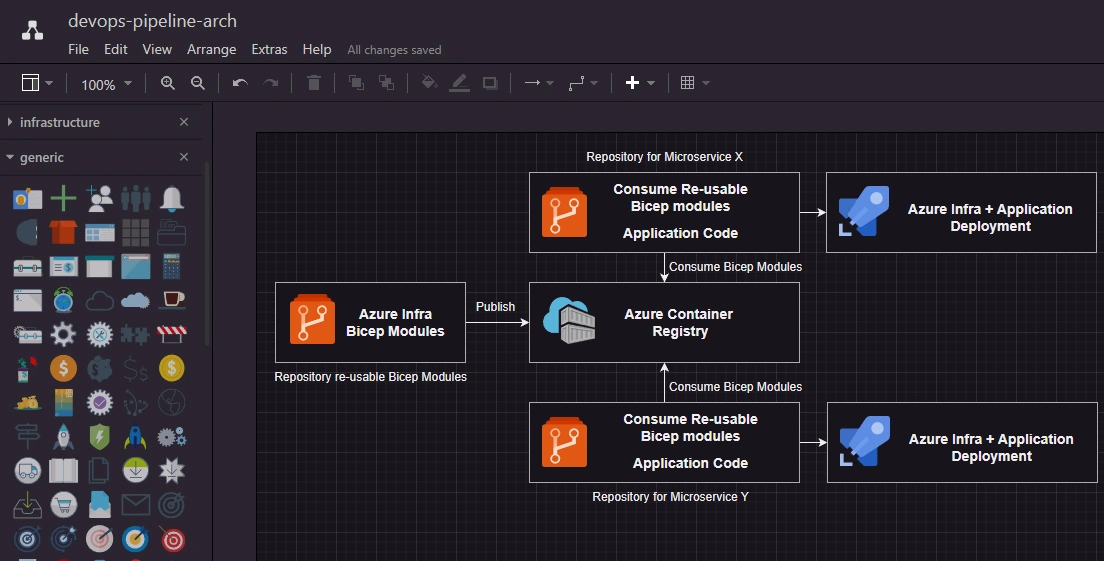This screenshot has height=561, width=1104.
Task: Open the Extras menu
Action: coord(269,49)
